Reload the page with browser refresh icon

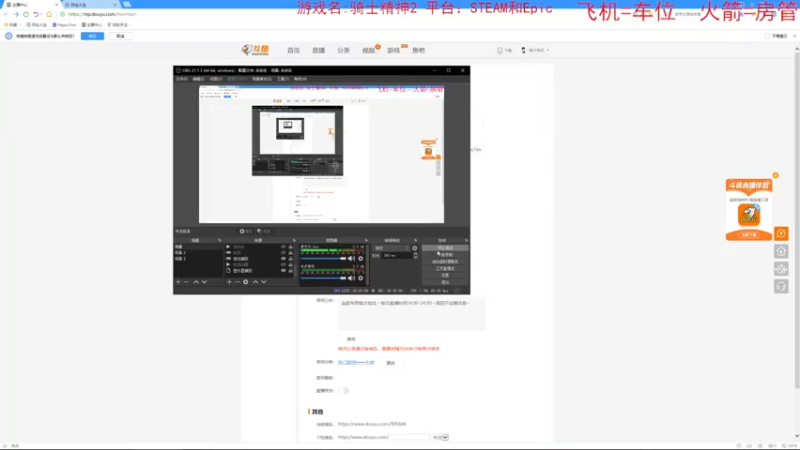pyautogui.click(x=26, y=14)
